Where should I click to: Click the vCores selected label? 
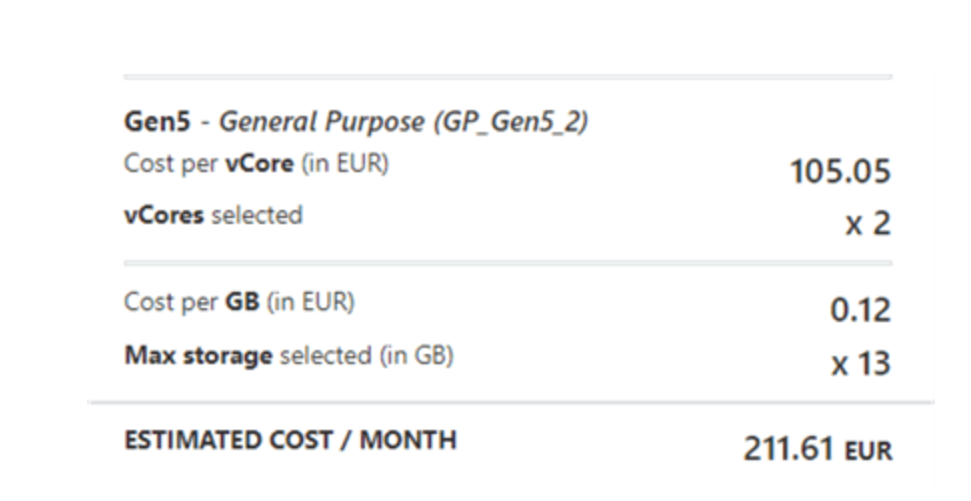[214, 215]
